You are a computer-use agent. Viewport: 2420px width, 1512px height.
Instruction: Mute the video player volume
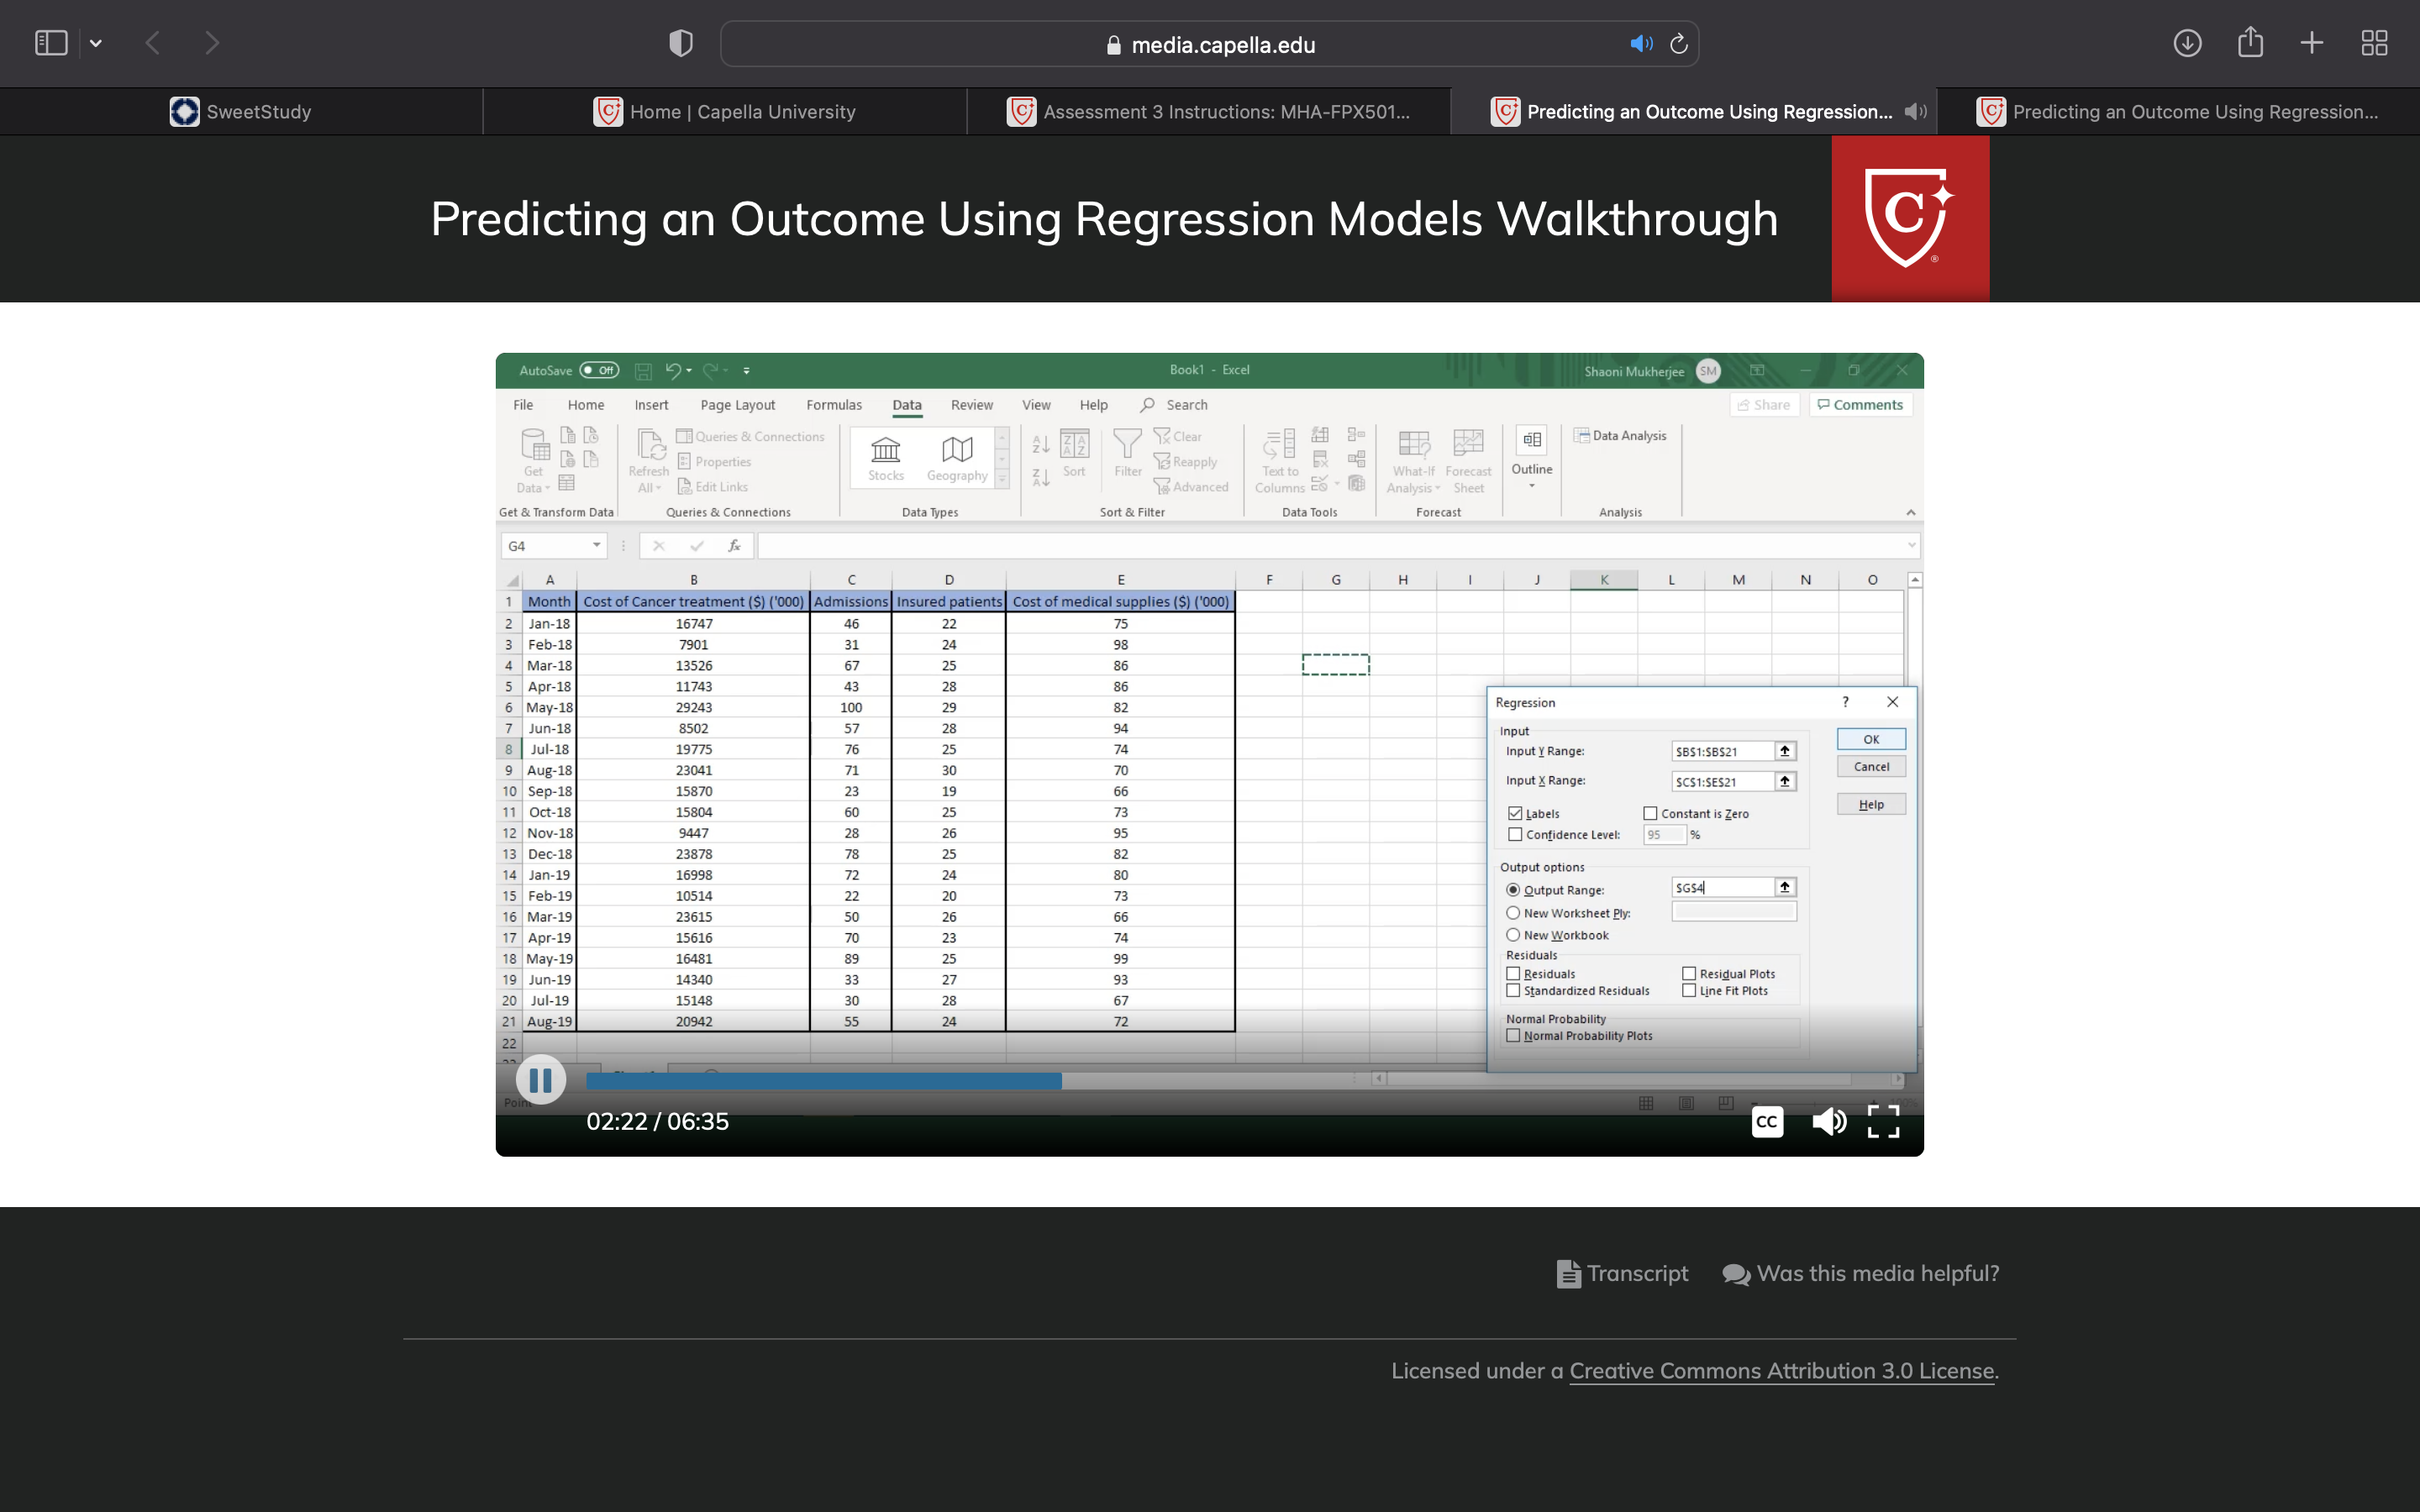point(1829,1122)
